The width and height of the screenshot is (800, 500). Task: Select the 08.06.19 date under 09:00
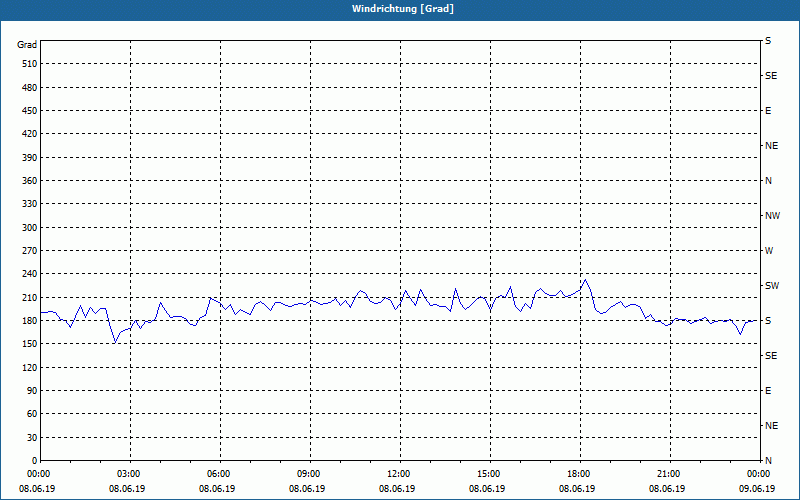(307, 489)
